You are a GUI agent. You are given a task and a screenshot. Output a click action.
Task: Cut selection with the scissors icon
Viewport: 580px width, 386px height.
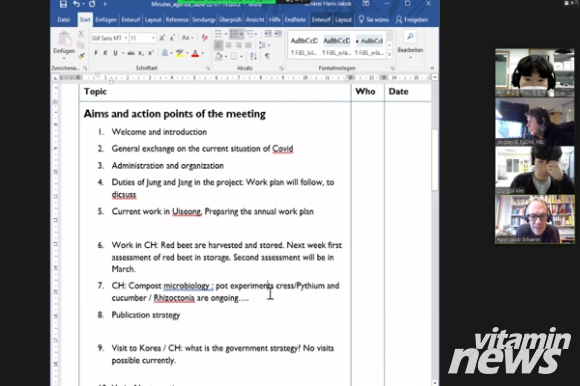pyautogui.click(x=81, y=34)
